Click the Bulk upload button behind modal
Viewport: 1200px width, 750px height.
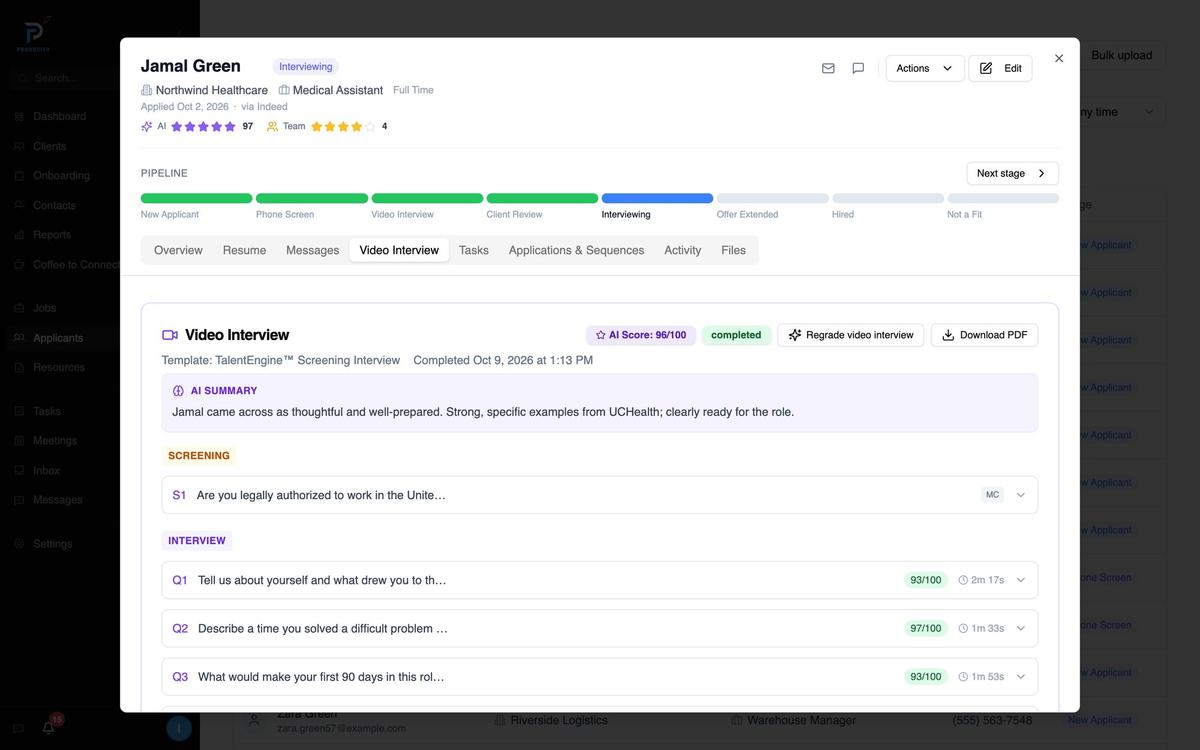[x=1121, y=55]
